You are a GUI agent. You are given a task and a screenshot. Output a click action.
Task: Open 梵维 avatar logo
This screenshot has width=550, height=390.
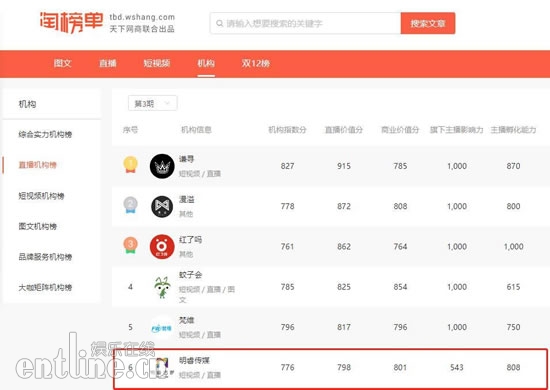(x=162, y=328)
